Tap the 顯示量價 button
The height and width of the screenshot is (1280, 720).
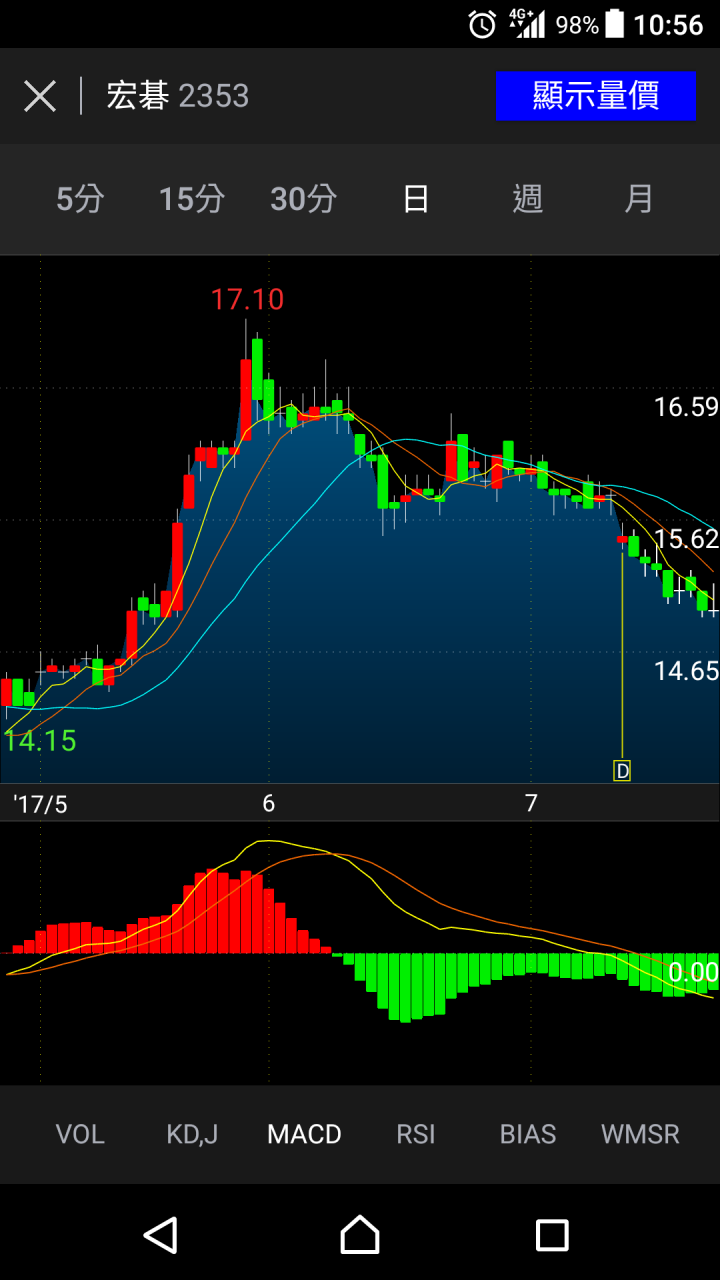595,96
